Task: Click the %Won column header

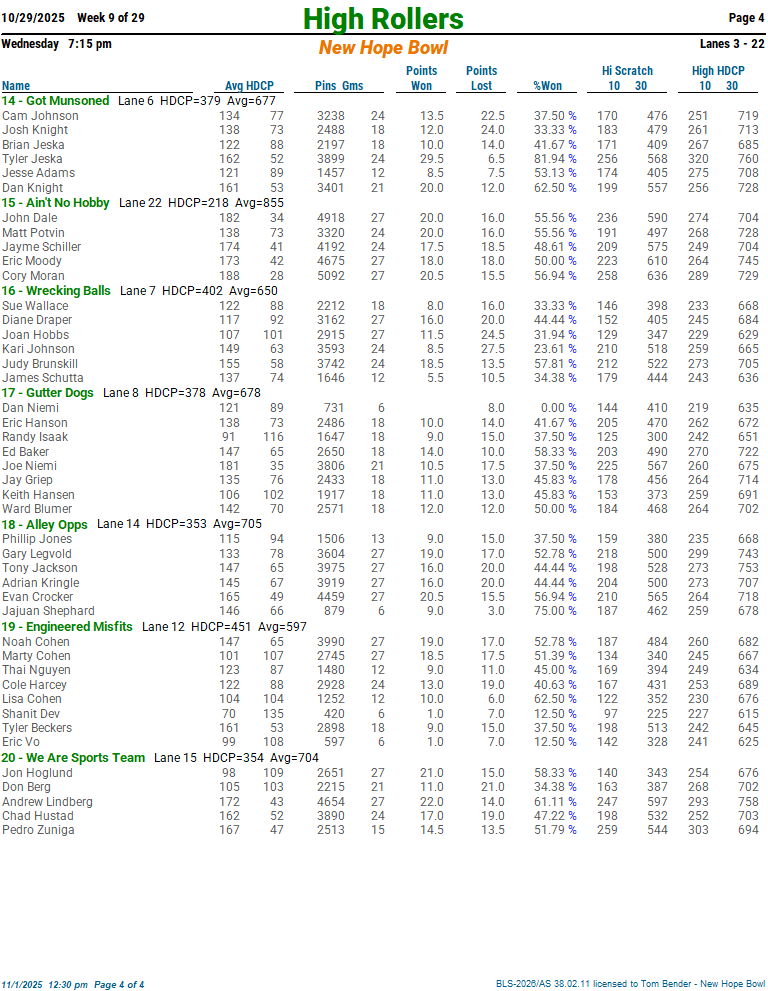Action: point(547,86)
